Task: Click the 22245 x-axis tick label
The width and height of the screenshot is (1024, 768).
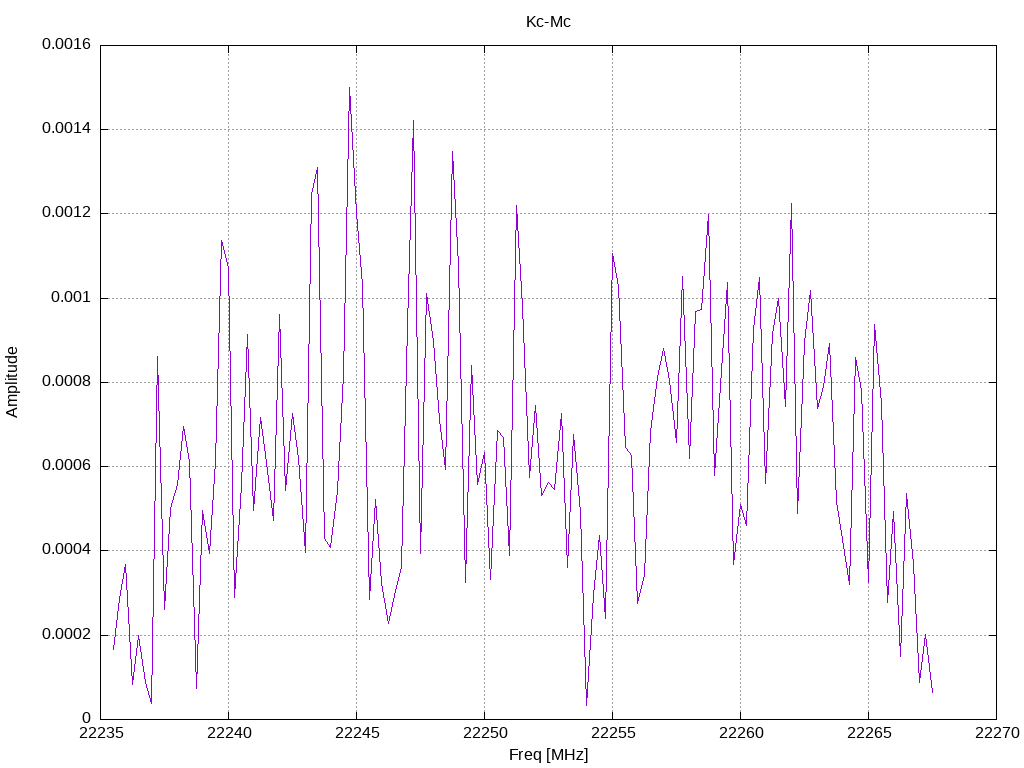Action: coord(357,733)
